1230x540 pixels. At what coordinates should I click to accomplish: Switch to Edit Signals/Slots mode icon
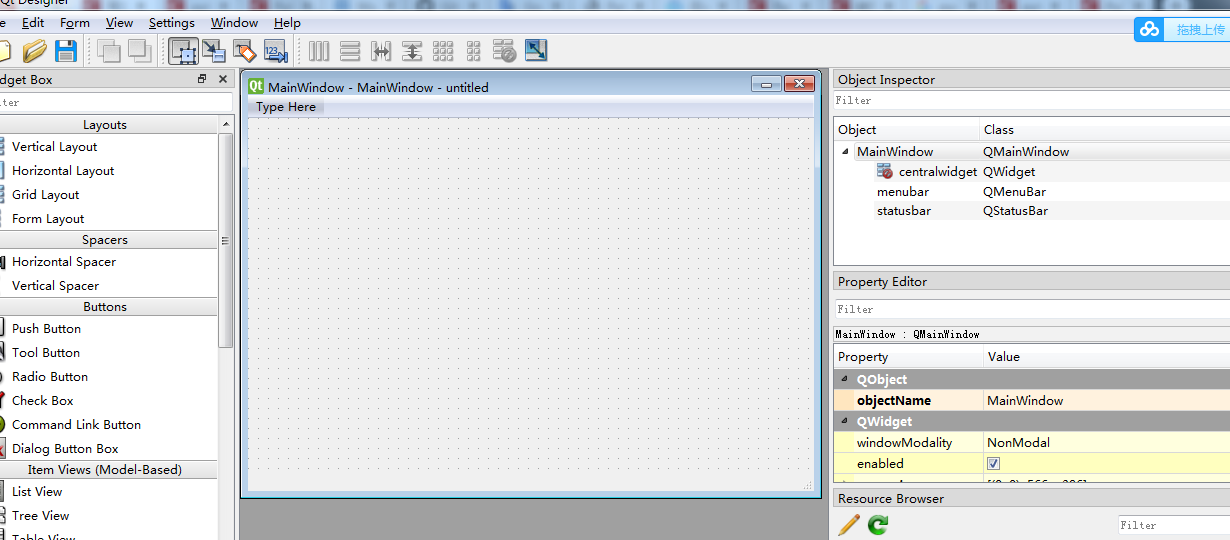pyautogui.click(x=214, y=51)
